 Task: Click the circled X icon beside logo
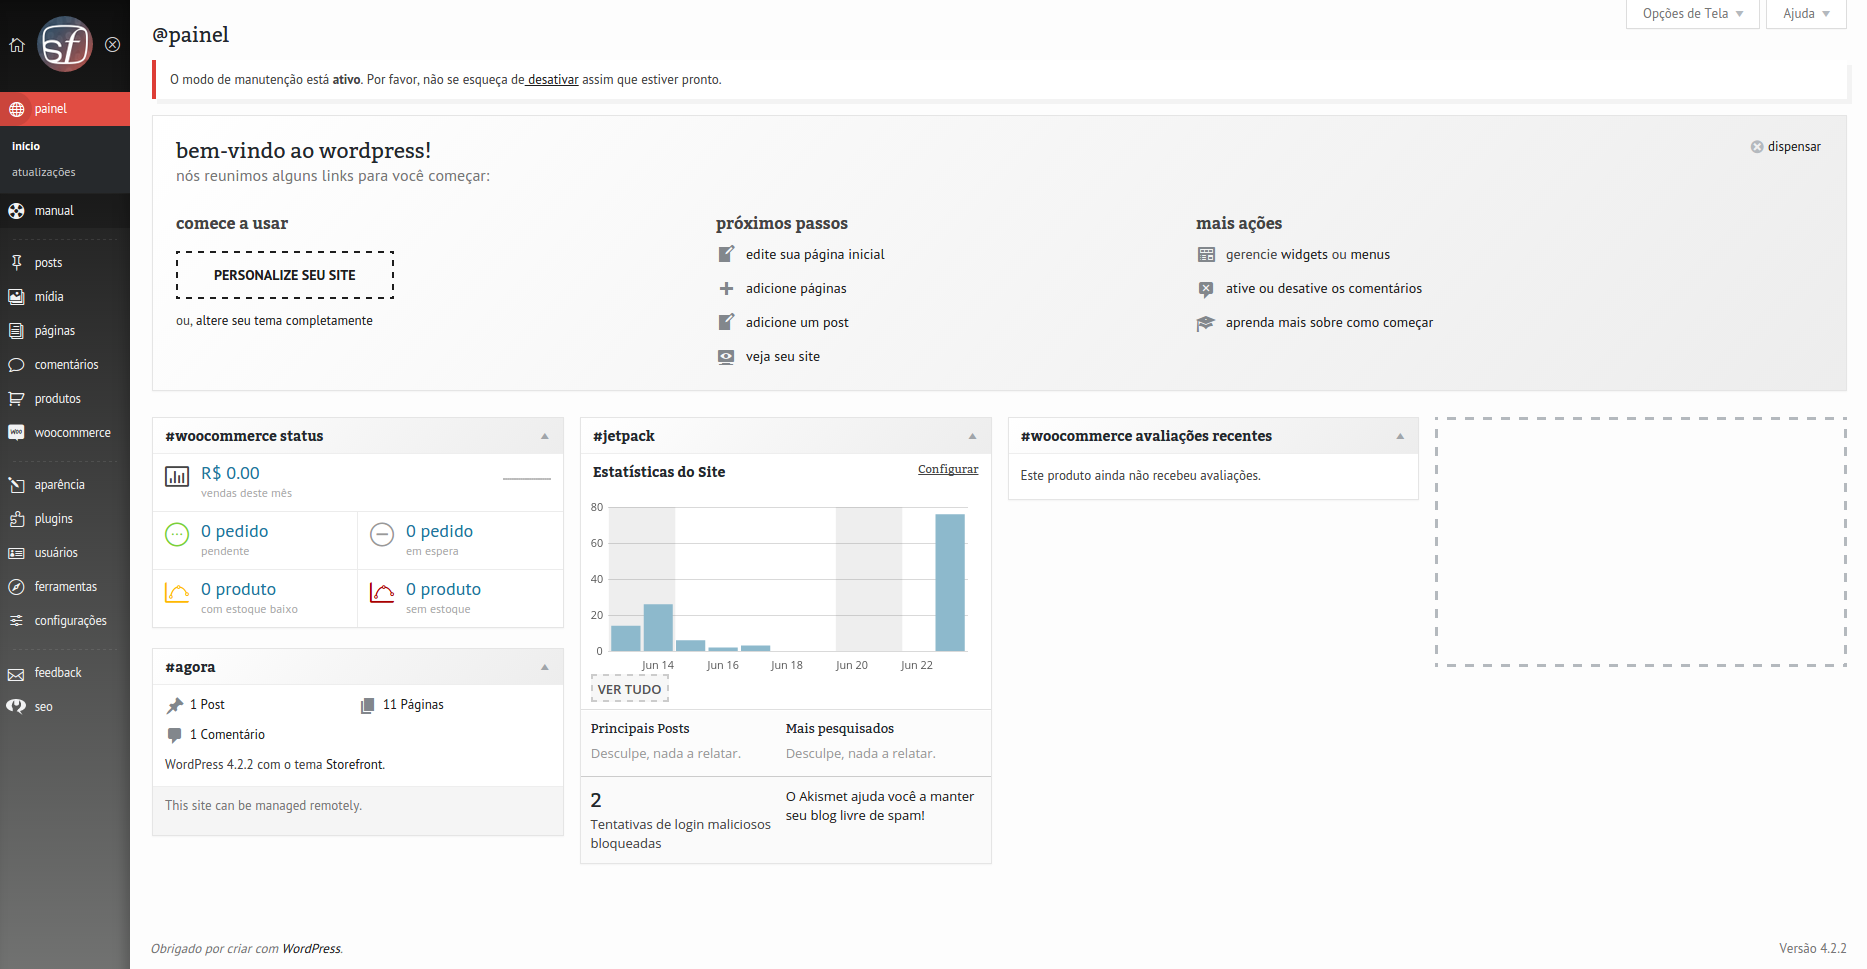113,44
